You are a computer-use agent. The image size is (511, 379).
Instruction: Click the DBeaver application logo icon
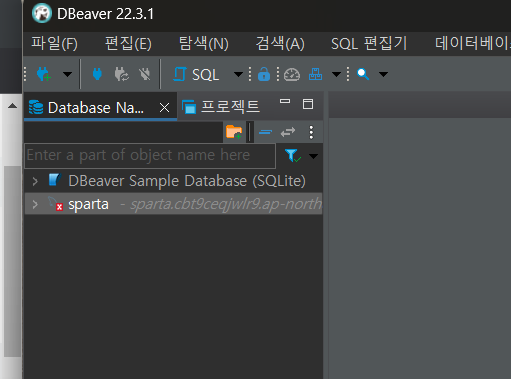point(42,13)
